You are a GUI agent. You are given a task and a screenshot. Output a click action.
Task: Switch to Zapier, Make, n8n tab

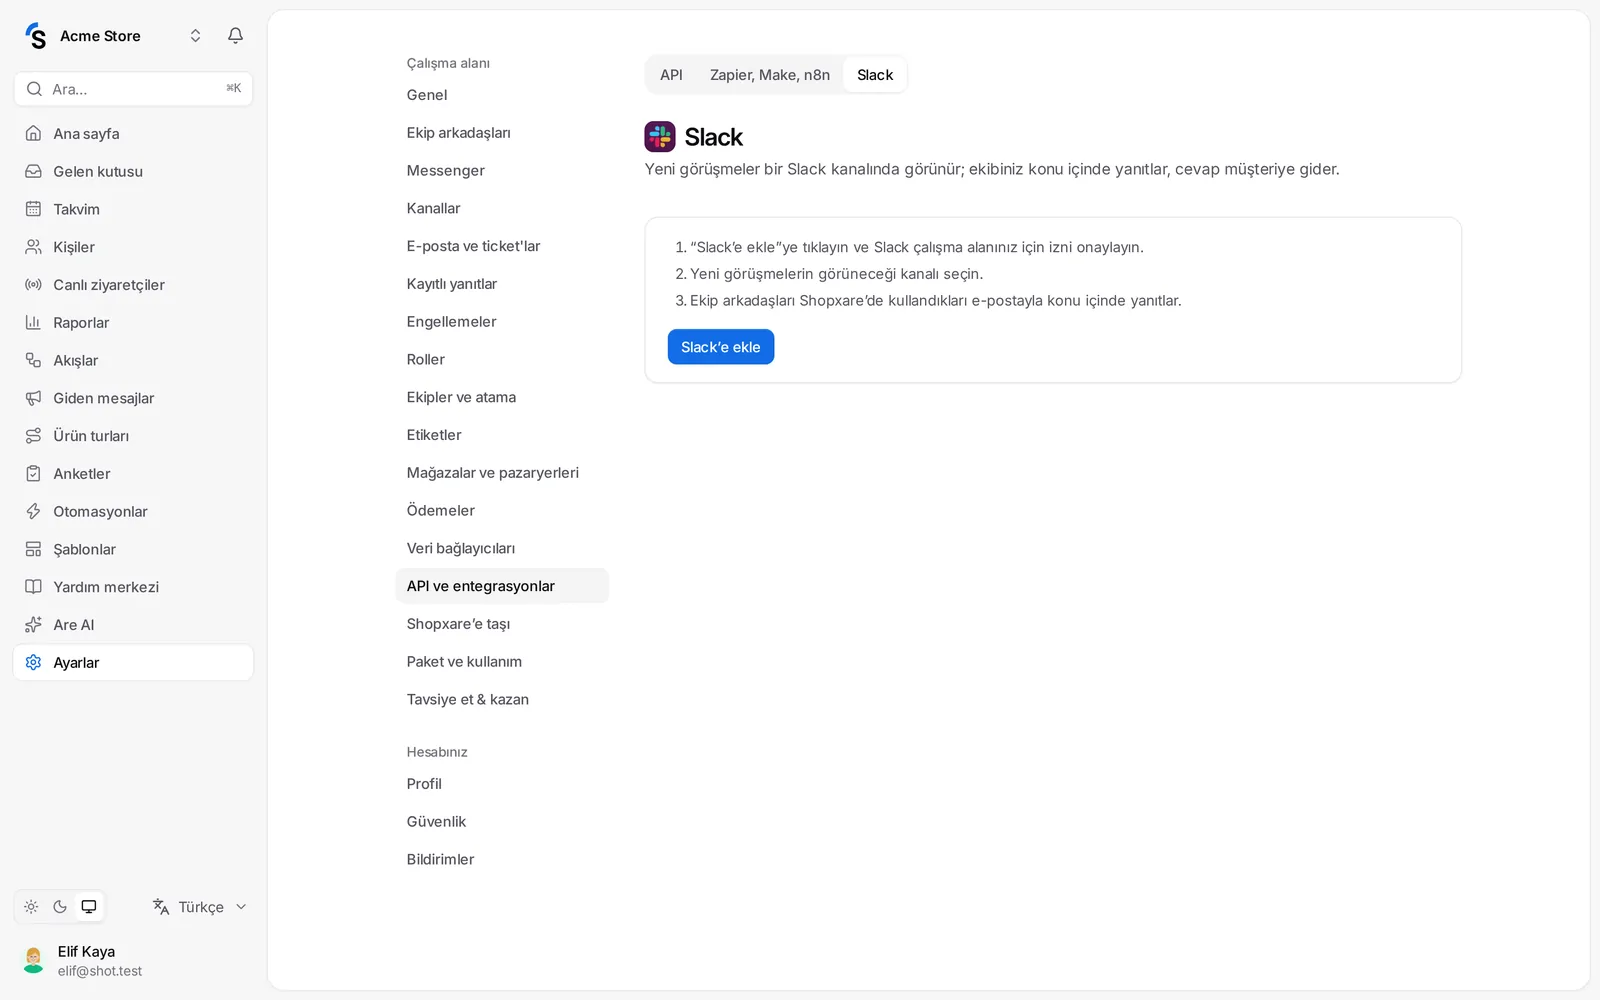[x=770, y=75]
